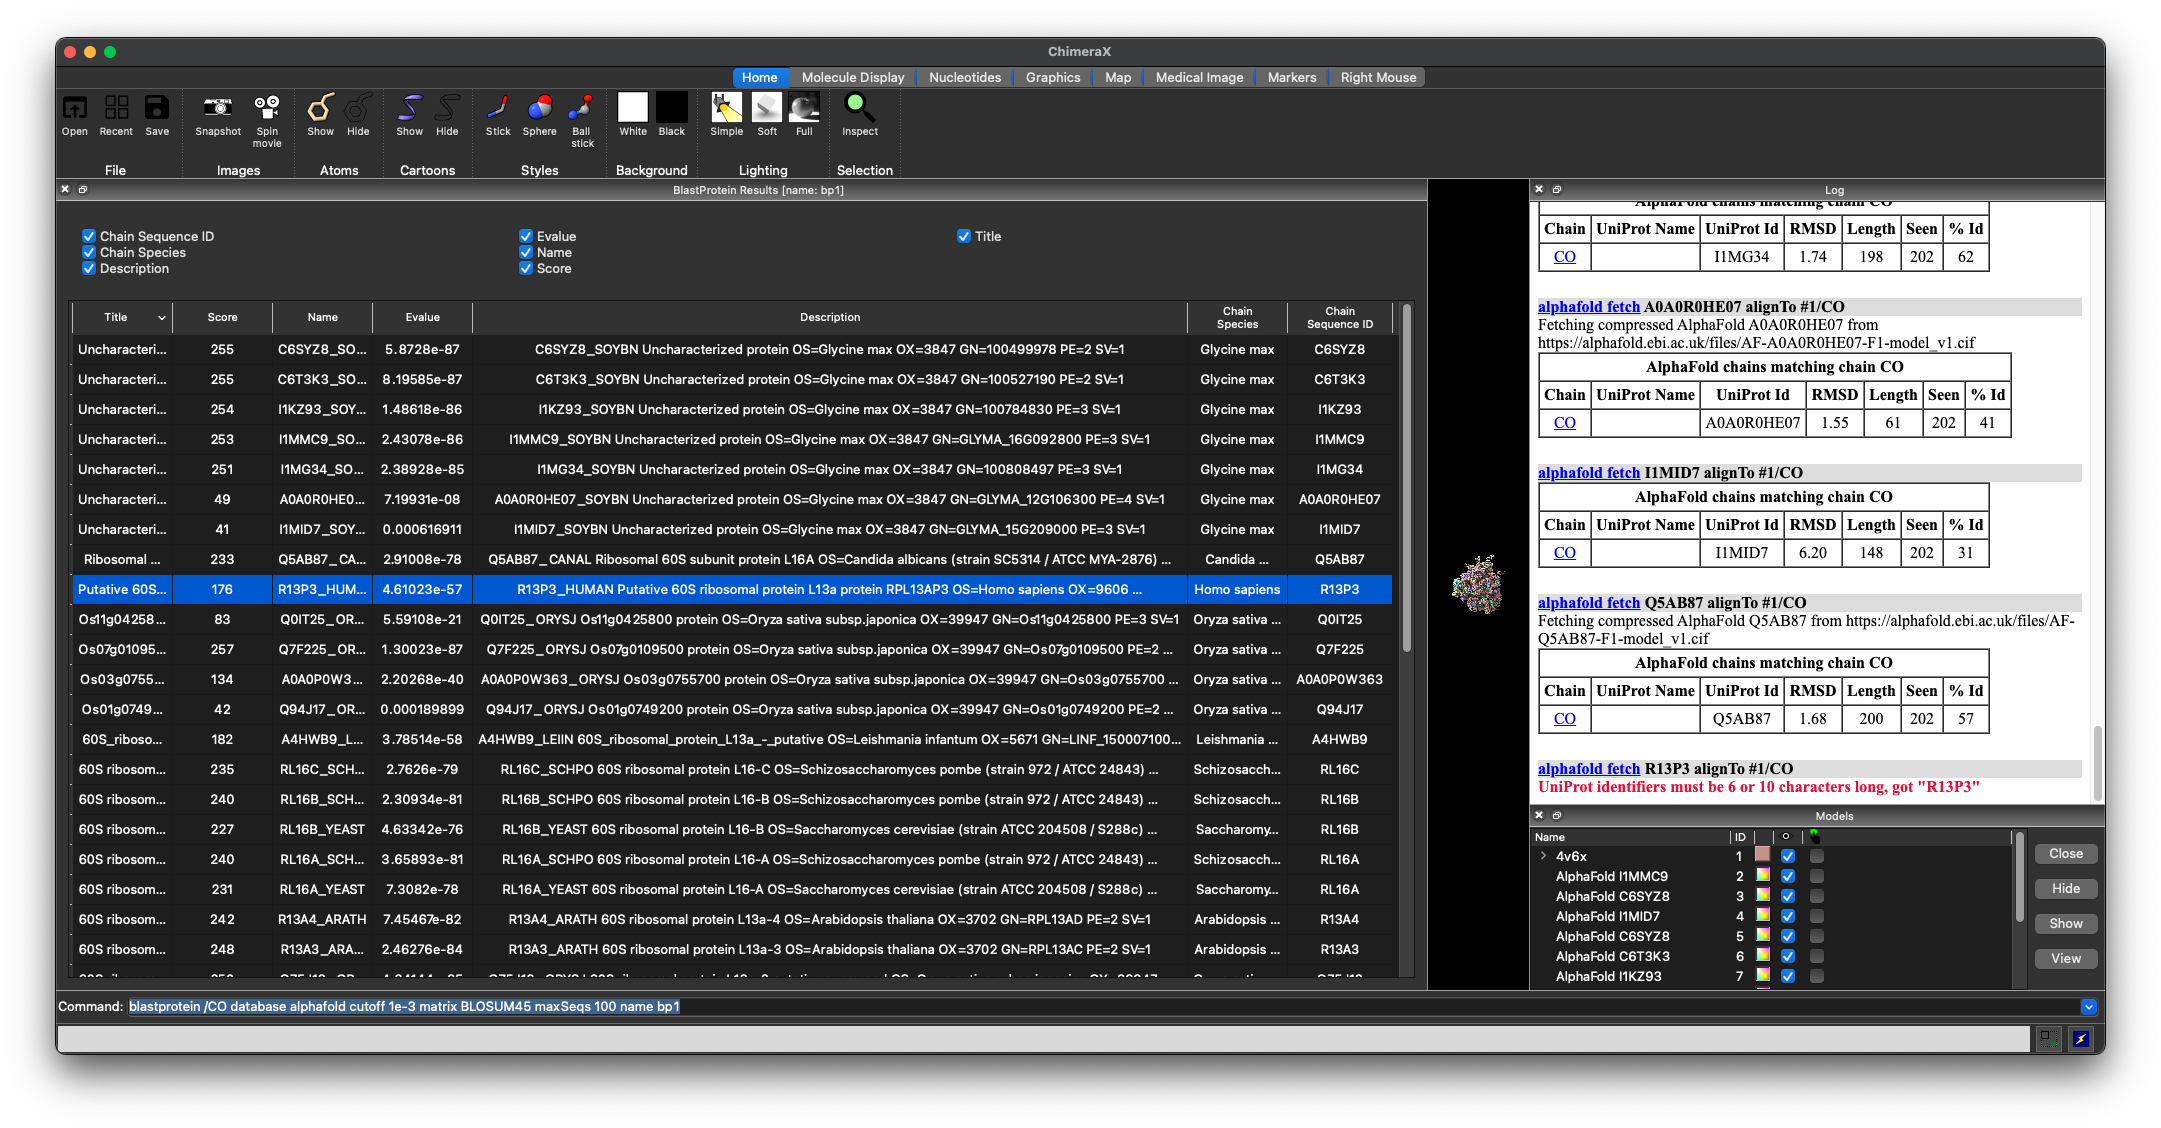2161x1128 pixels.
Task: Uncheck the Chain Species checkbox
Action: 89,253
